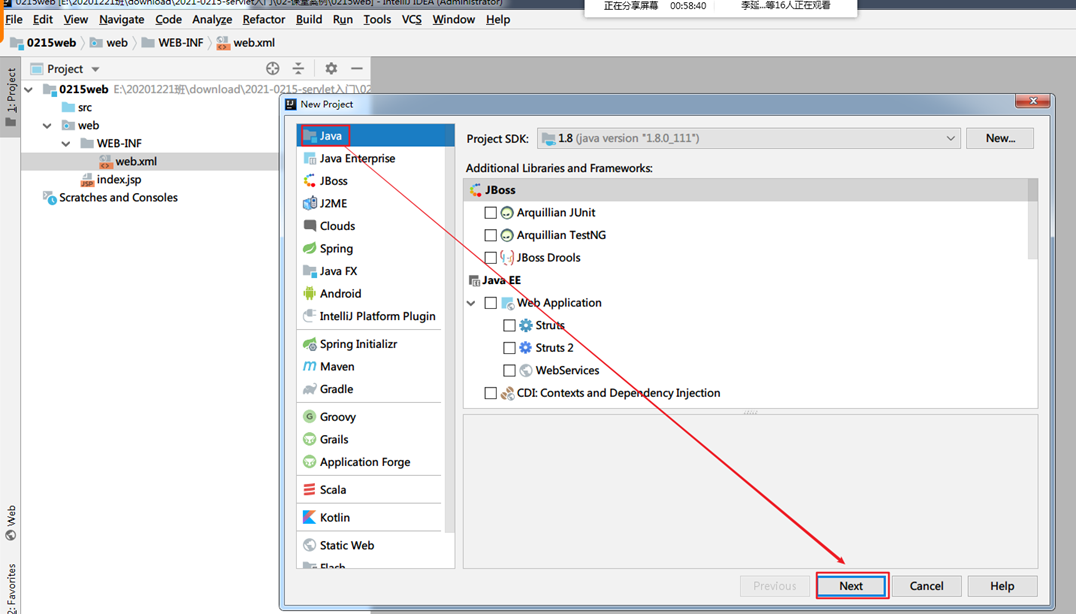Choose IntelliJ Platform Plugin icon
Screen dimensions: 1076x614
point(310,316)
